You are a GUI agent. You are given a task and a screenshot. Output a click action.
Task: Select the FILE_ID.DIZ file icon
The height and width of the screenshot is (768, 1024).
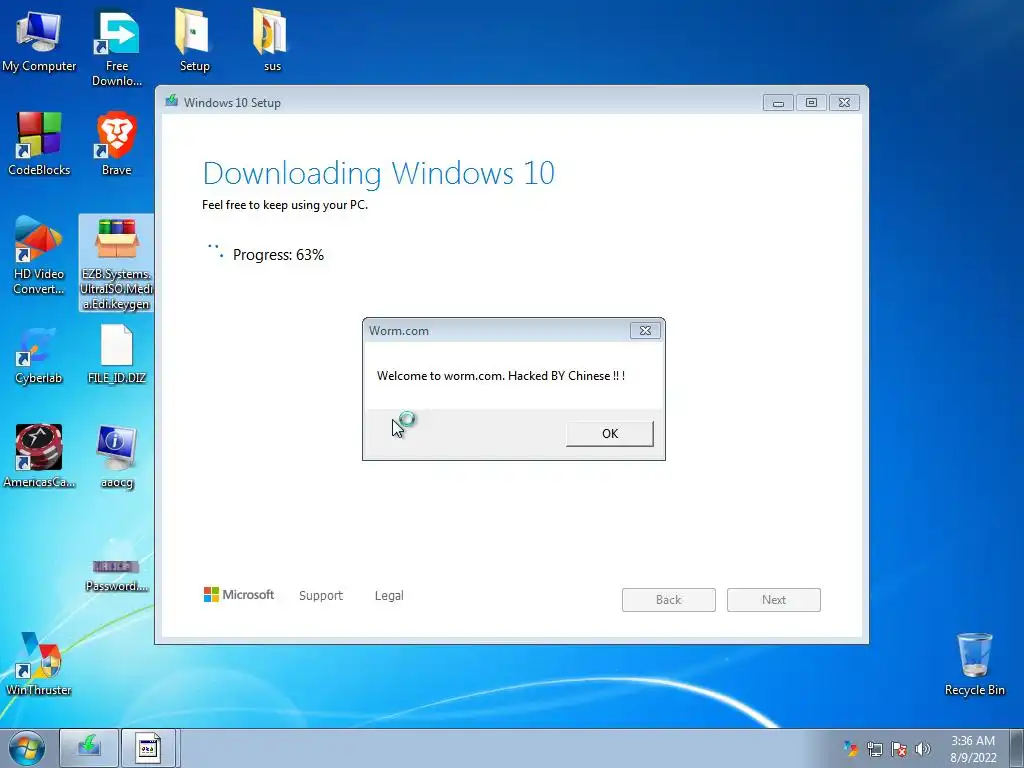[117, 355]
